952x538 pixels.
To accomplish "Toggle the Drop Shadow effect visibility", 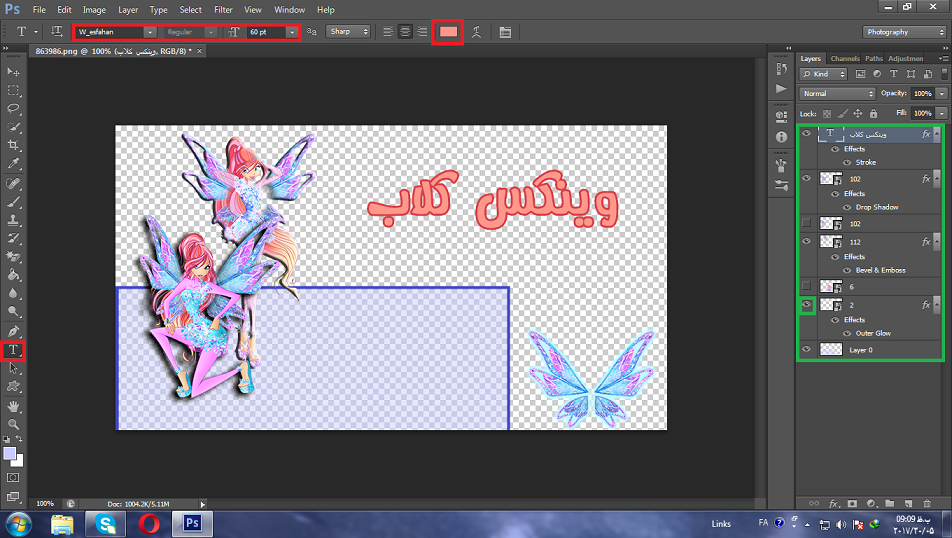I will (x=847, y=207).
